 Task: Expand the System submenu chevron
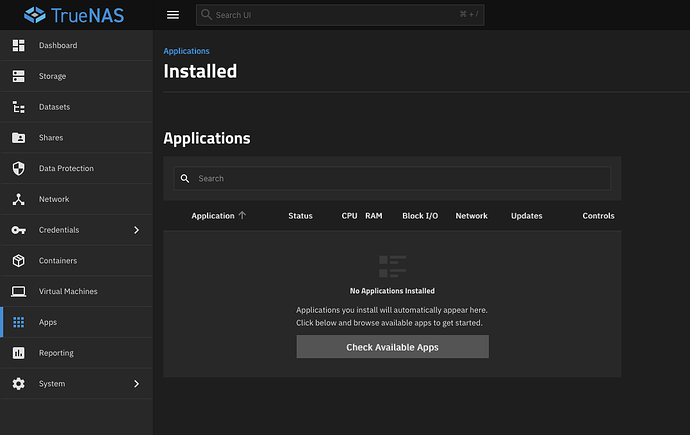(137, 384)
